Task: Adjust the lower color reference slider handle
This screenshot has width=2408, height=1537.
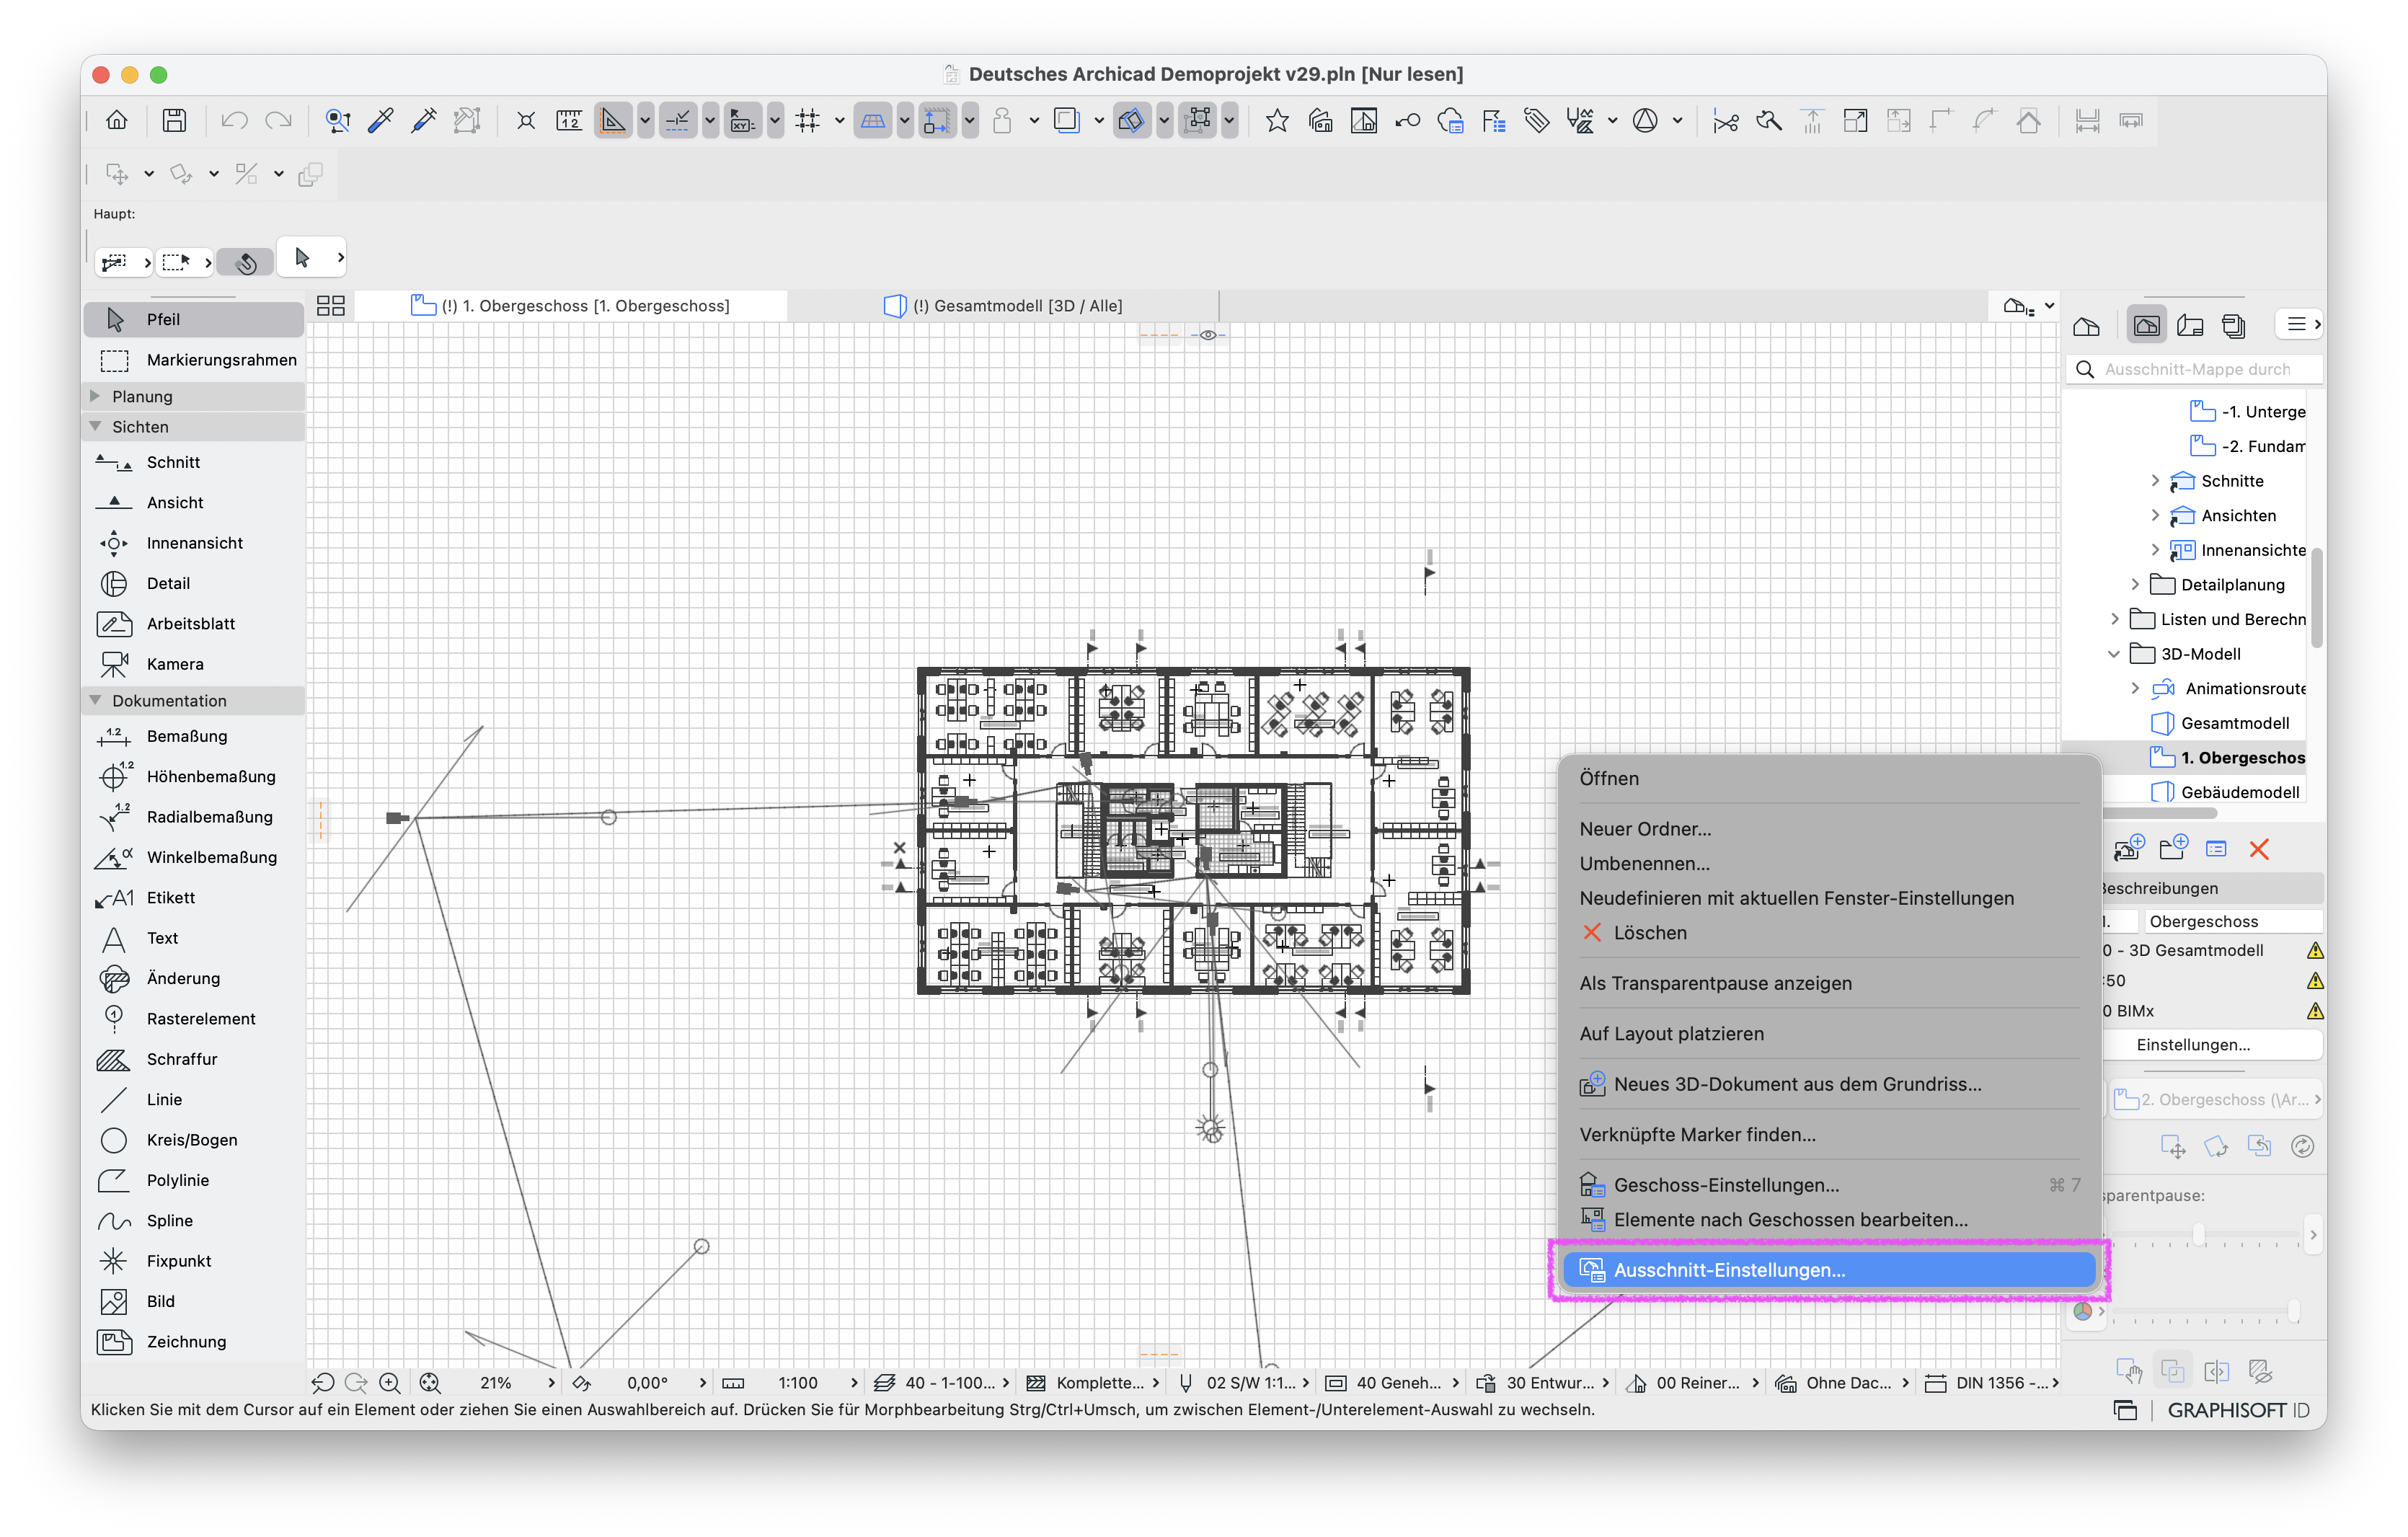Action: [x=2293, y=1311]
